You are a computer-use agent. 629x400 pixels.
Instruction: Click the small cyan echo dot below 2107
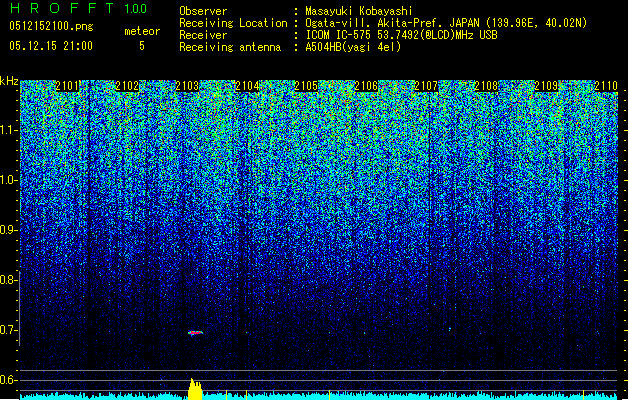[449, 329]
